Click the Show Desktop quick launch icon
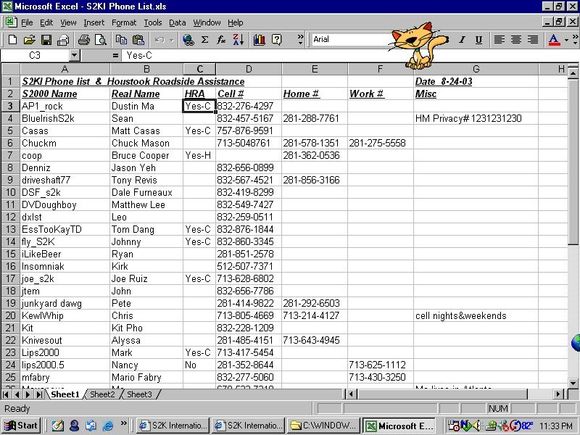Image resolution: width=580 pixels, height=435 pixels. coord(58,426)
